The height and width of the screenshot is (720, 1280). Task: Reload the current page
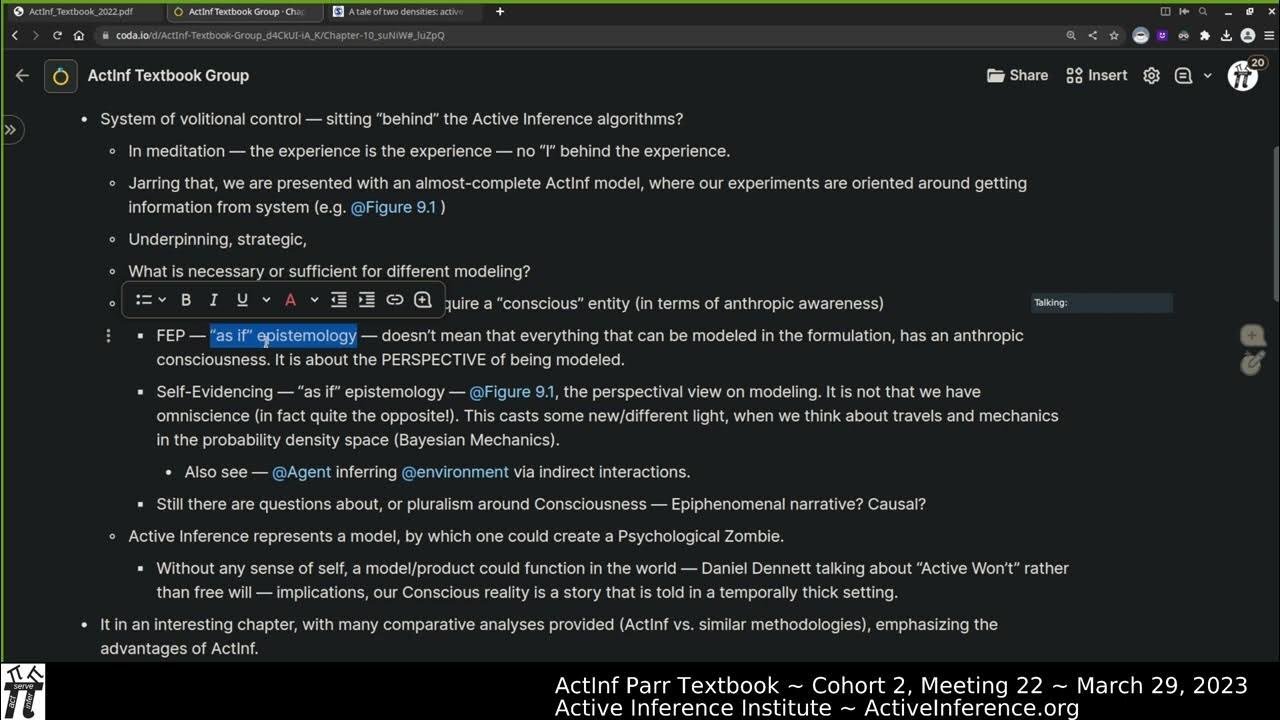pyautogui.click(x=57, y=35)
